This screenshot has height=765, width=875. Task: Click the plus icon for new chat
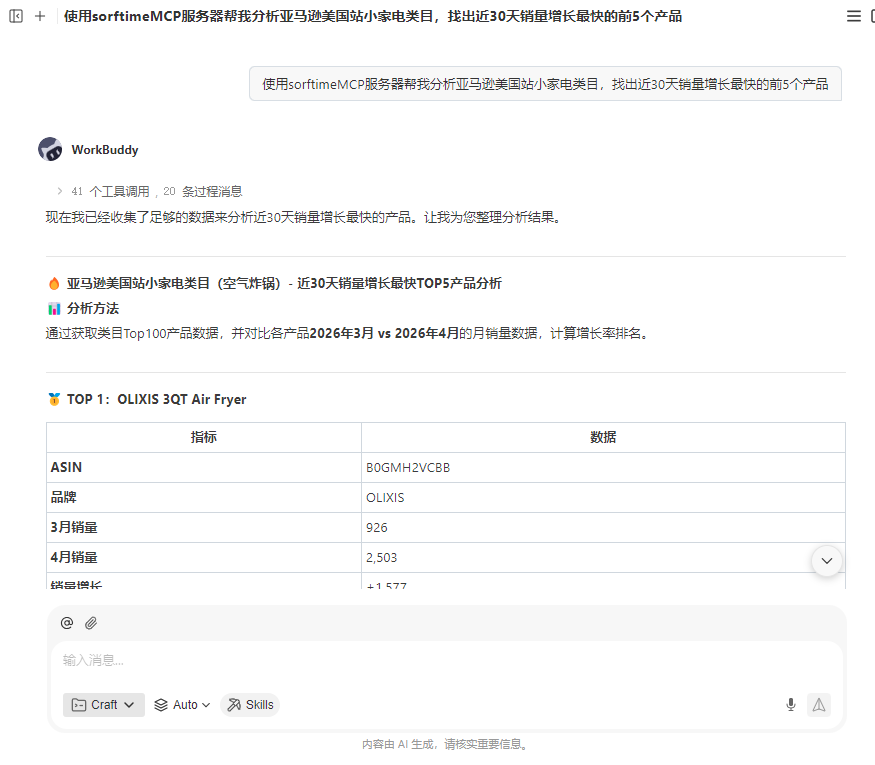click(x=40, y=16)
